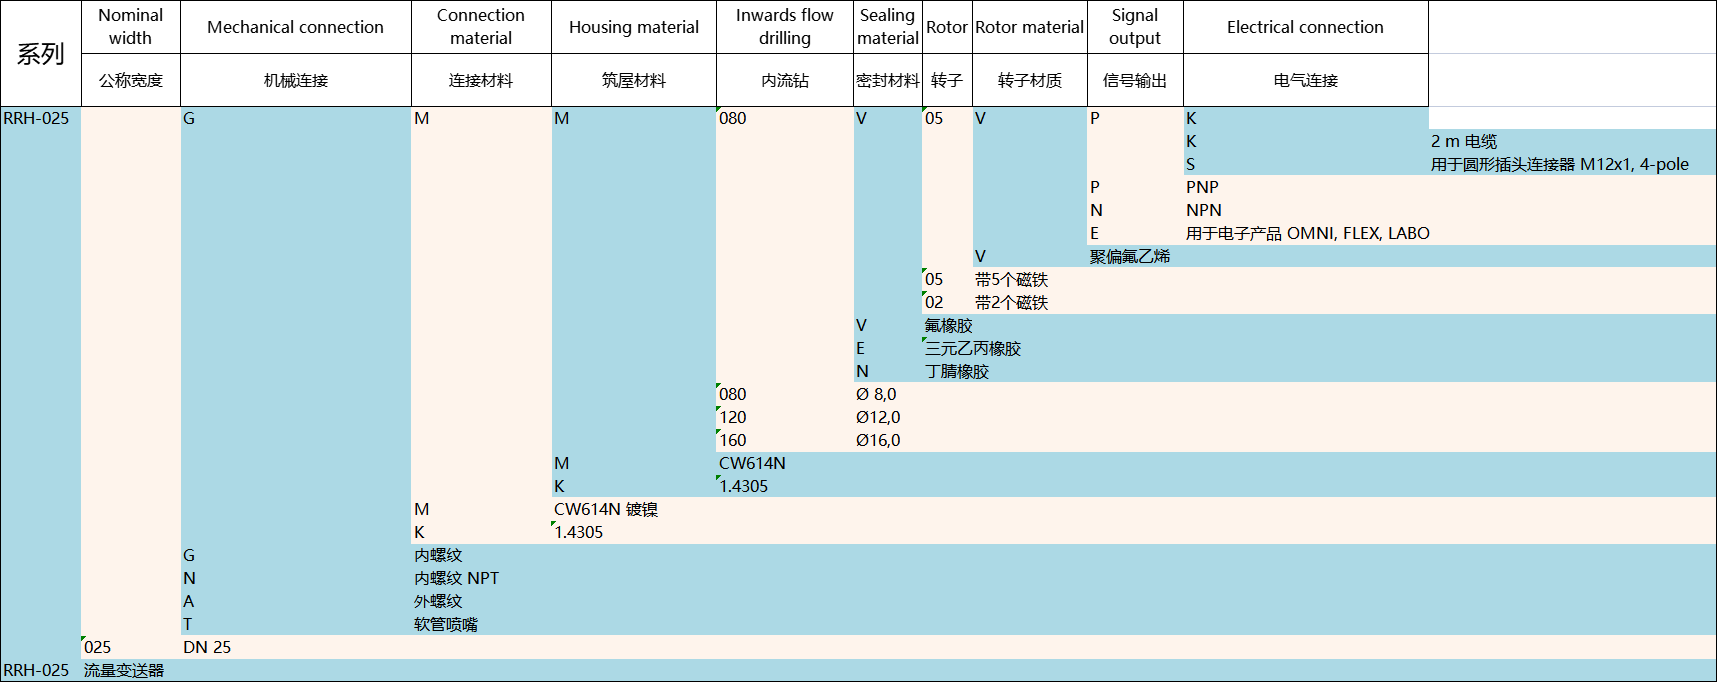The width and height of the screenshot is (1717, 682).
Task: Select the DN 25 cell
Action: tap(207, 647)
